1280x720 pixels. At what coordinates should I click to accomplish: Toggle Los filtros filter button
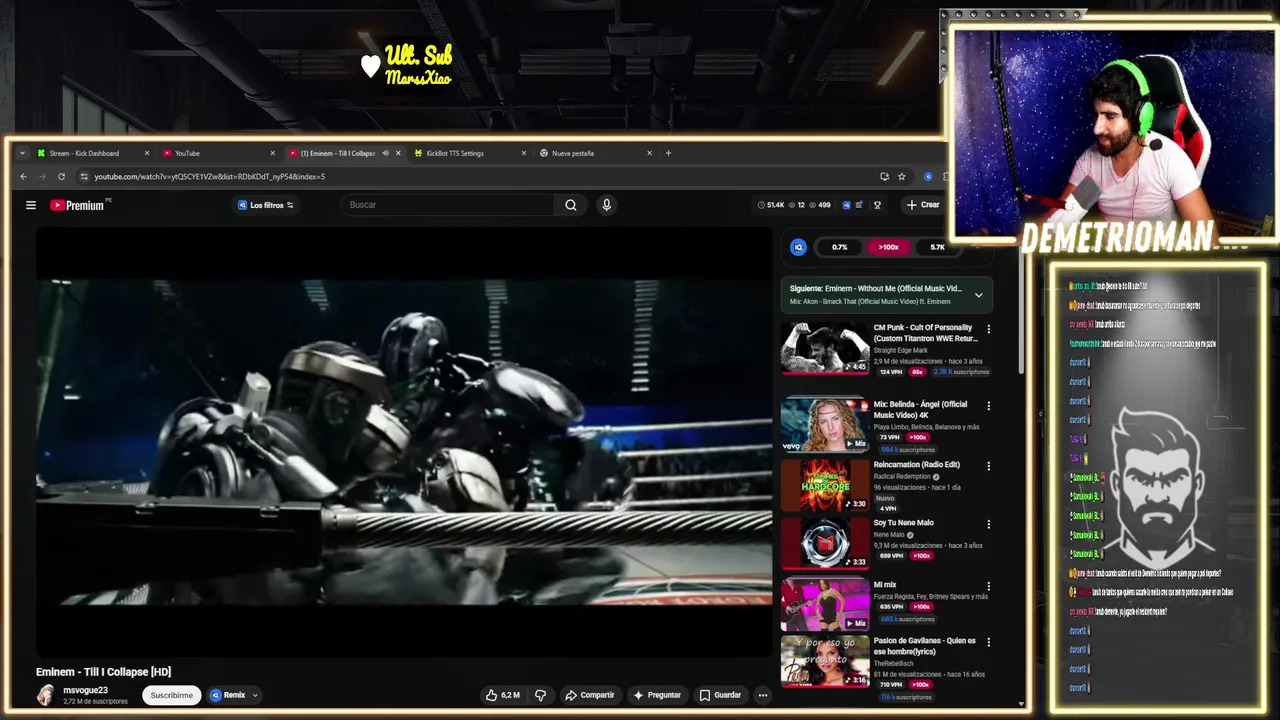tap(265, 205)
